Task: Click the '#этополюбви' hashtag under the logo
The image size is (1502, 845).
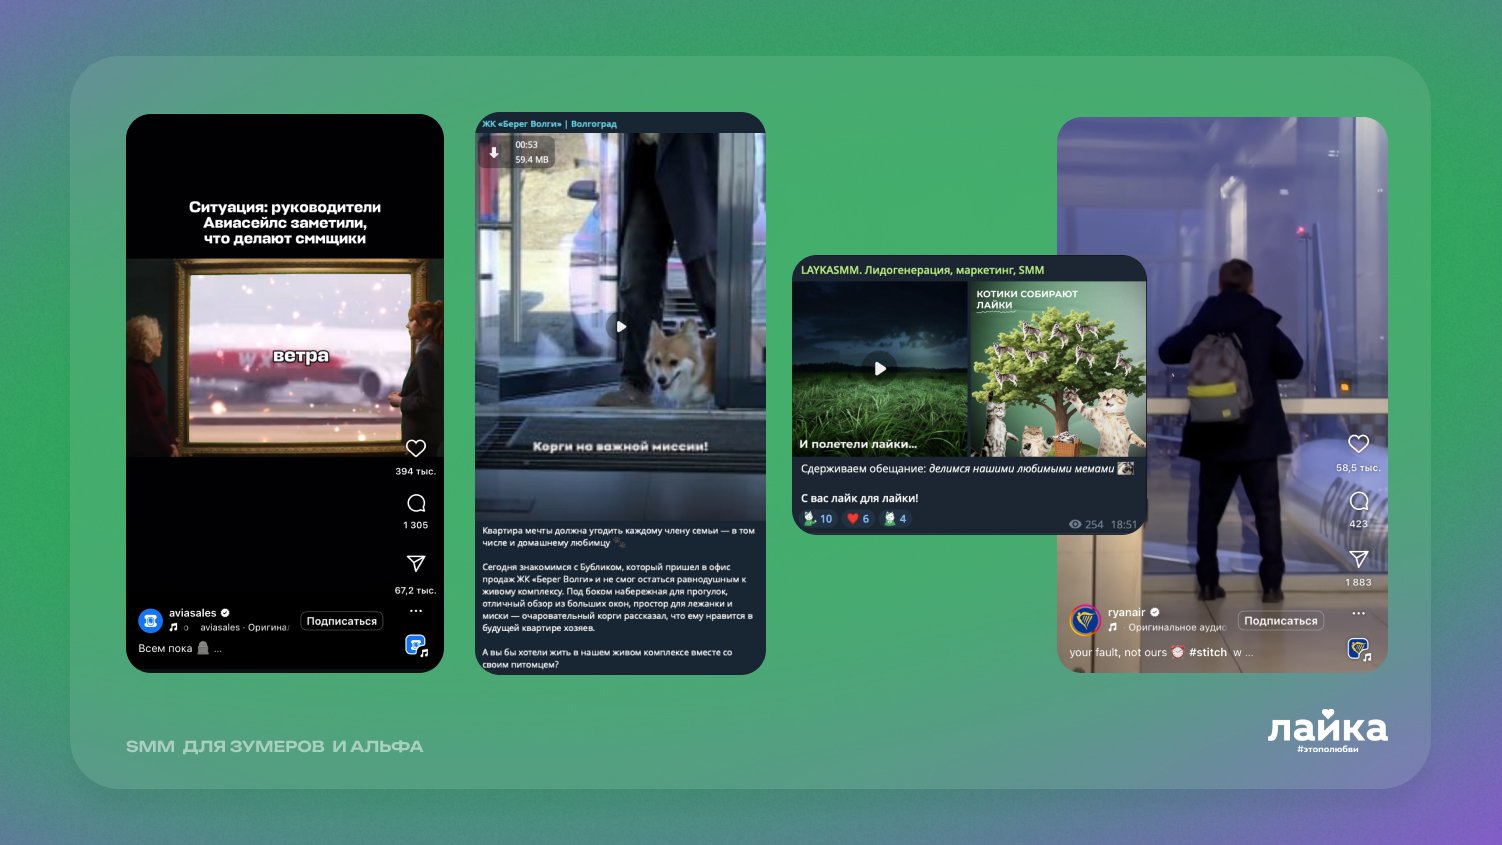Action: [x=1327, y=749]
